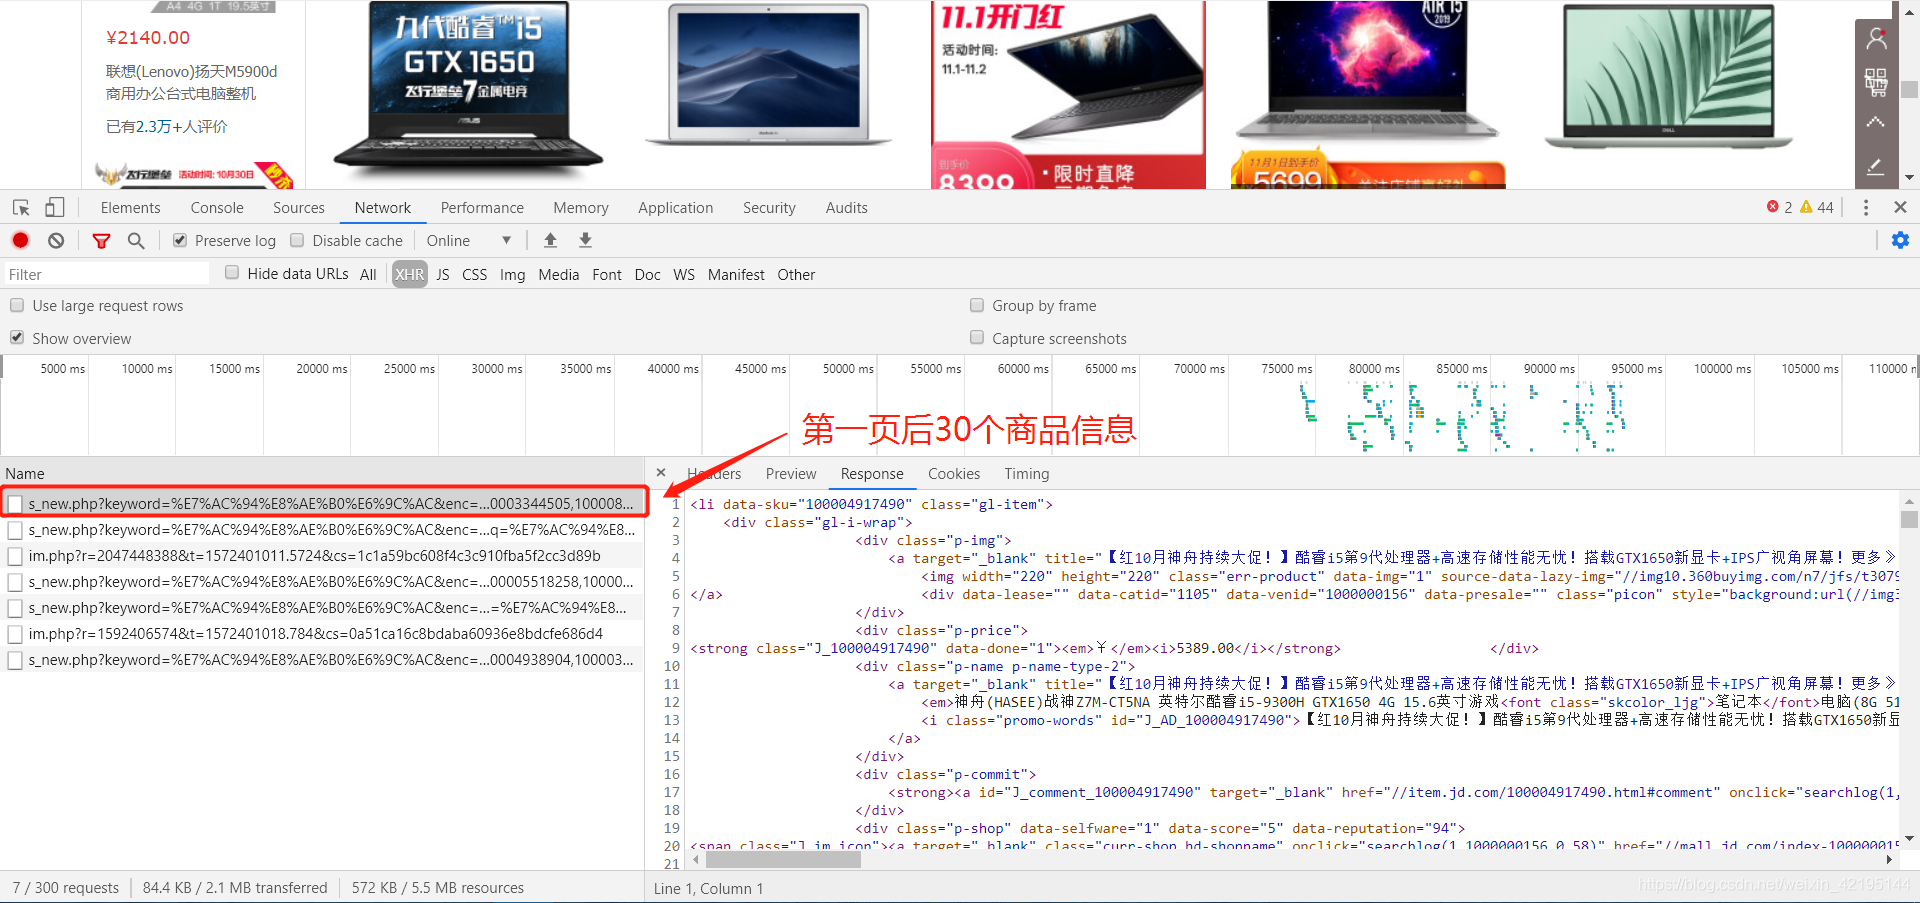Screen dimensions: 1920x903
Task: Filter requests by Other type
Action: pos(796,274)
